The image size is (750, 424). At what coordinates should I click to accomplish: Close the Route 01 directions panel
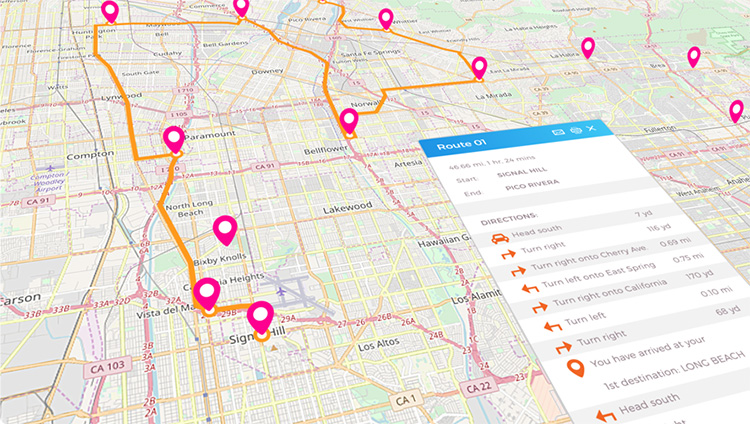click(x=592, y=128)
